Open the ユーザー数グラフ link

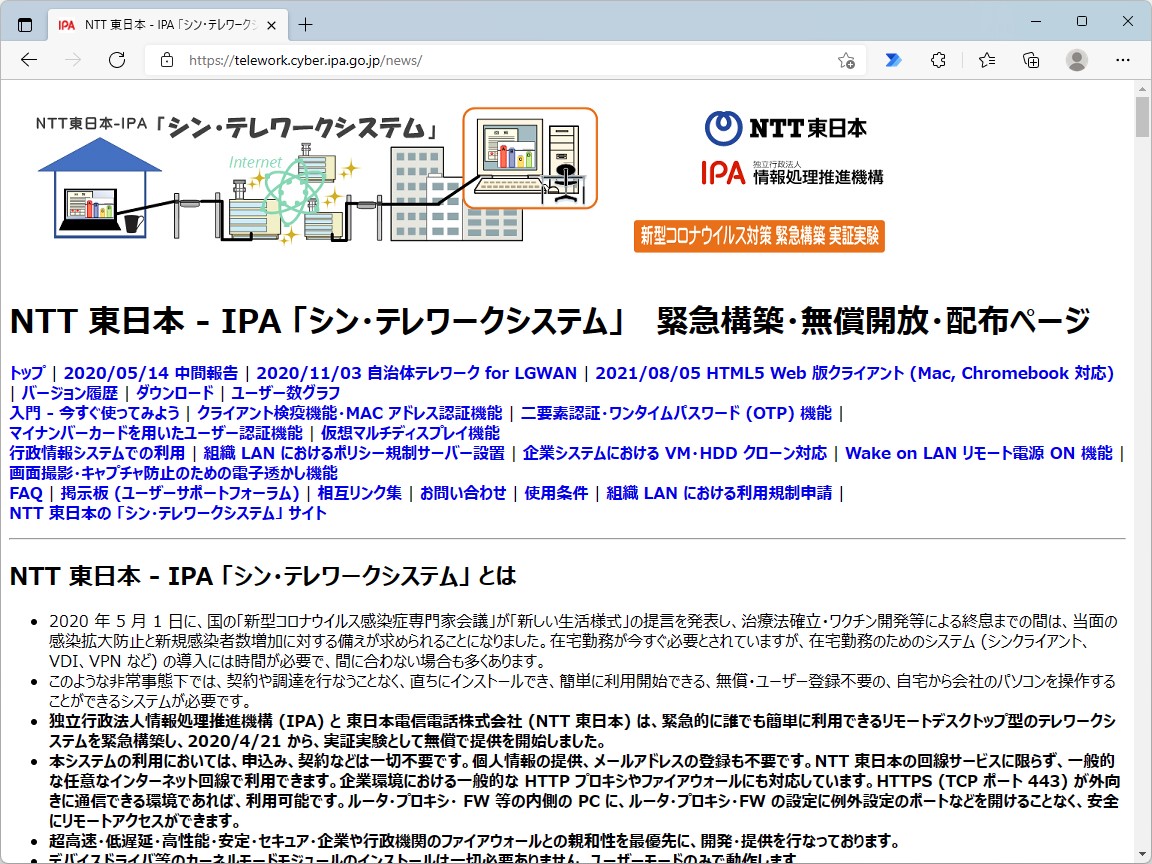(x=283, y=391)
